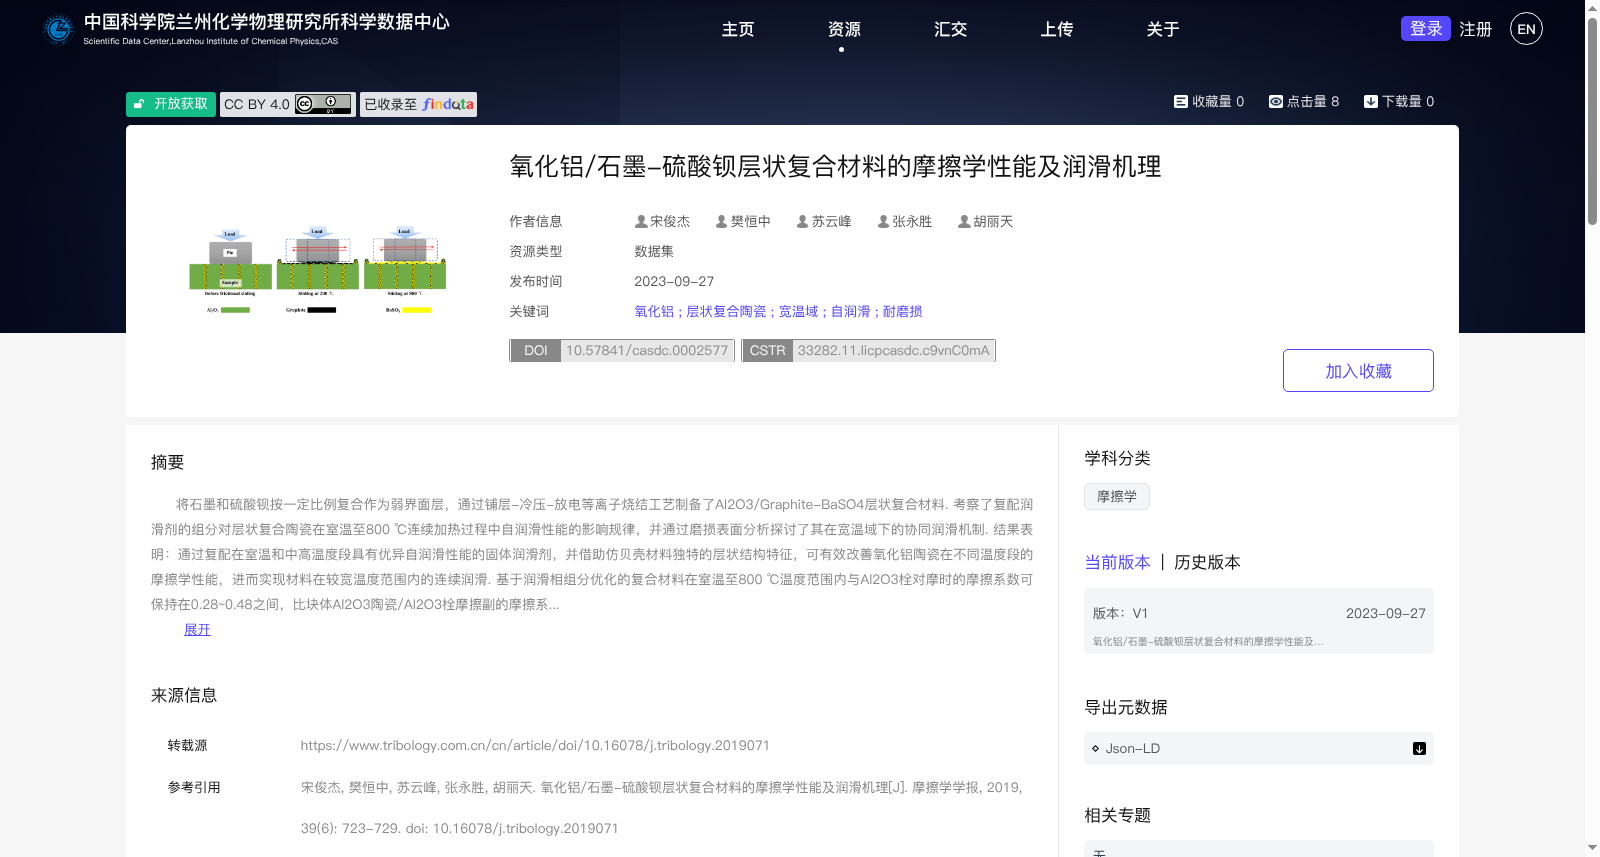Switch to the 历史版本 tab
Image resolution: width=1600 pixels, height=857 pixels.
1207,562
